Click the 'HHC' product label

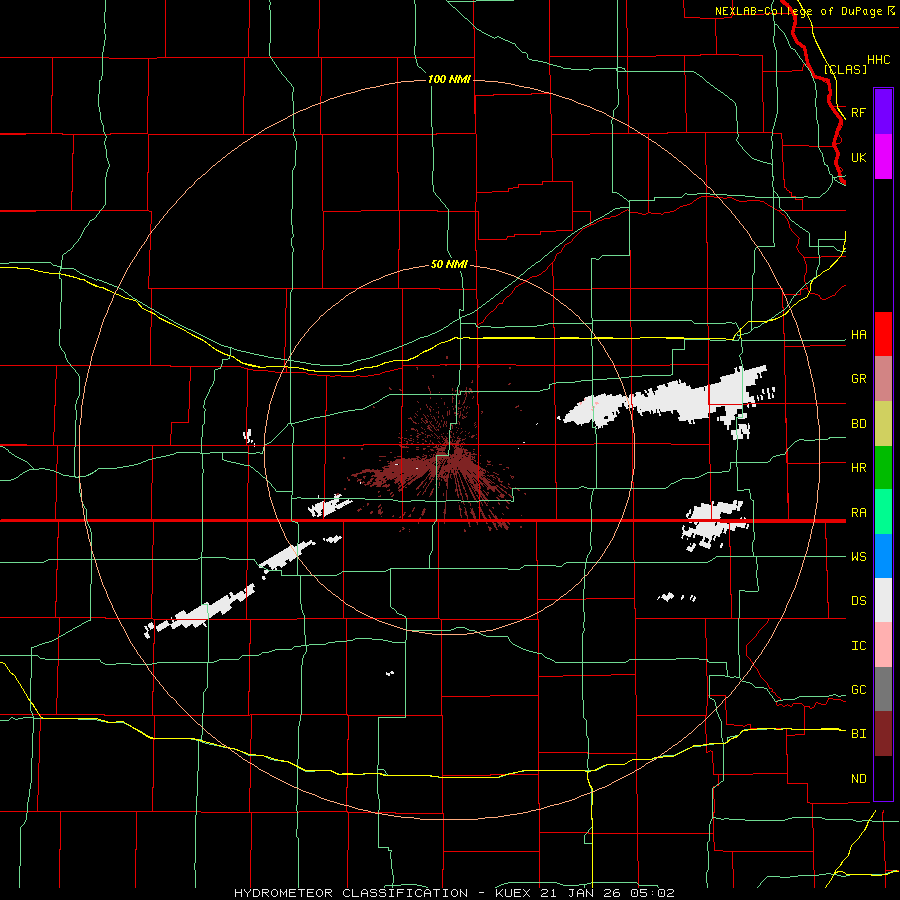tap(878, 60)
